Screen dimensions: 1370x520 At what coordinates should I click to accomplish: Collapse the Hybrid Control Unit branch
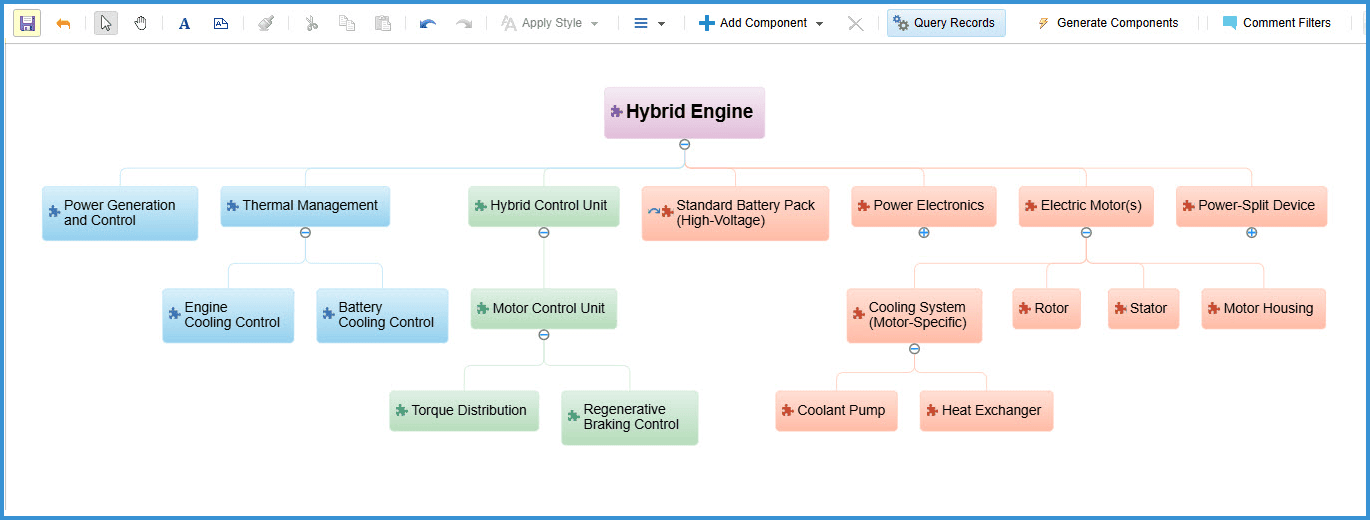coord(543,233)
